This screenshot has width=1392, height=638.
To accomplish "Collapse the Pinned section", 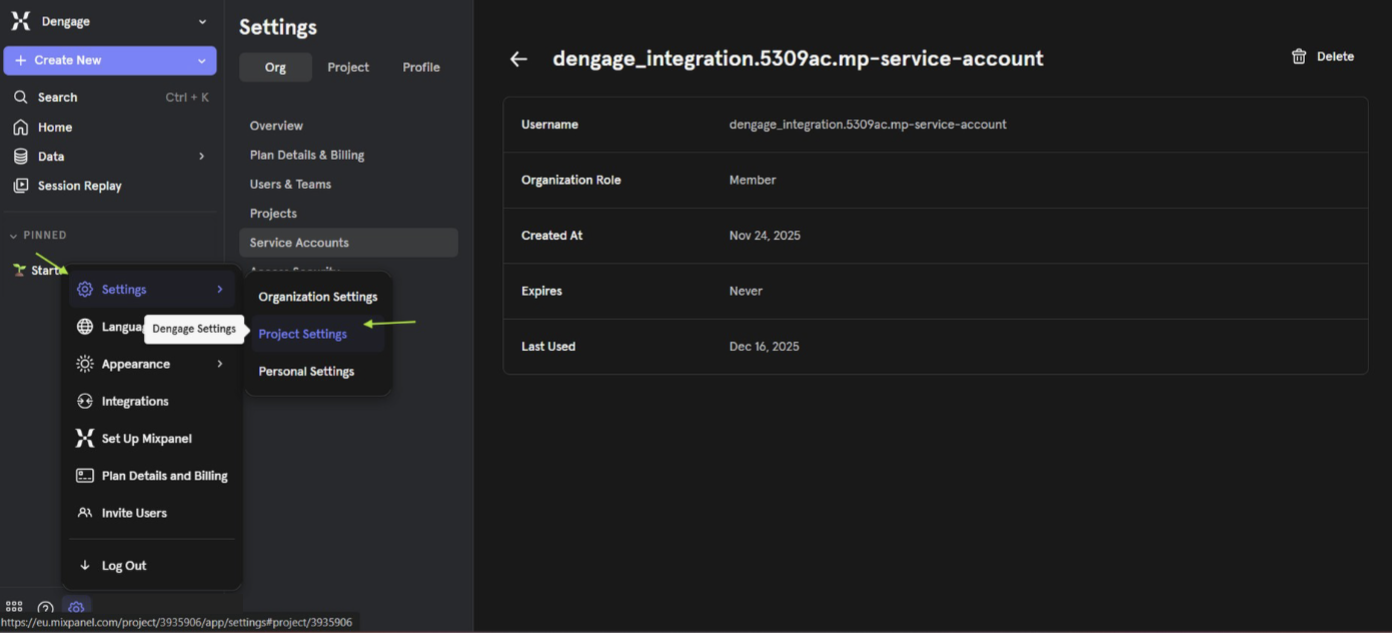I will [x=14, y=236].
